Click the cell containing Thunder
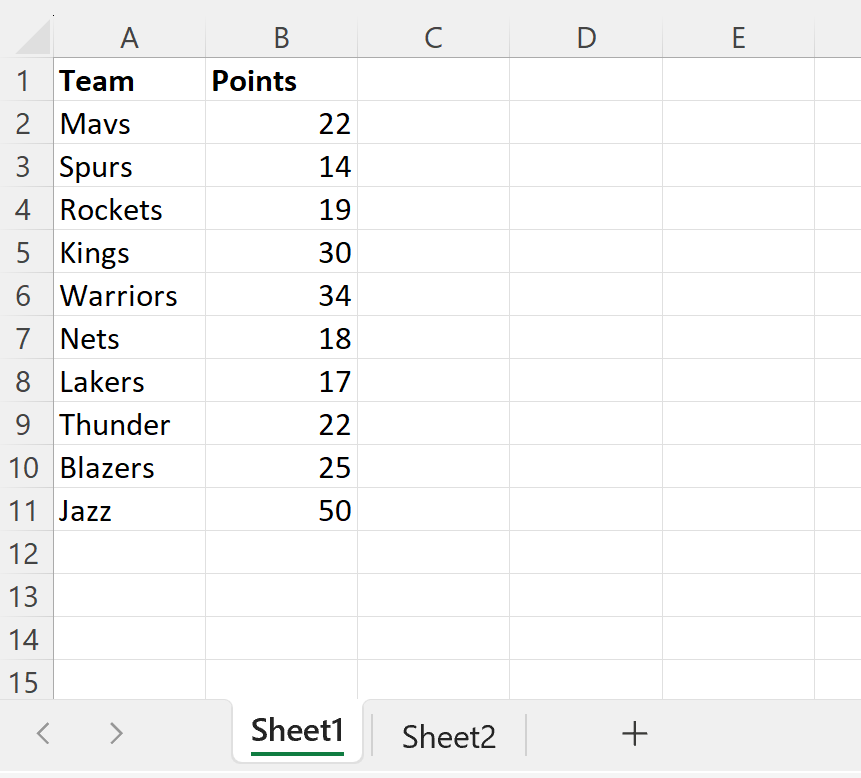 tap(129, 424)
